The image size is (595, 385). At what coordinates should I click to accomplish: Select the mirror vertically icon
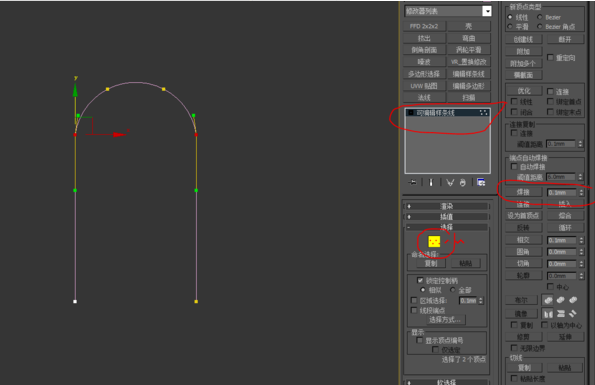click(x=560, y=314)
